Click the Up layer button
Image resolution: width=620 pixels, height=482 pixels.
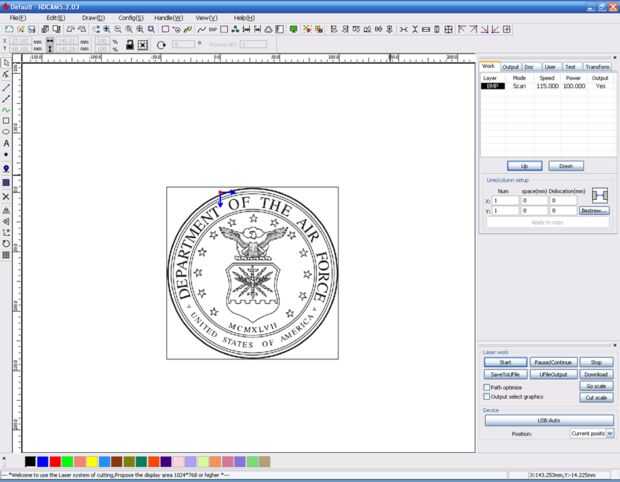[525, 166]
